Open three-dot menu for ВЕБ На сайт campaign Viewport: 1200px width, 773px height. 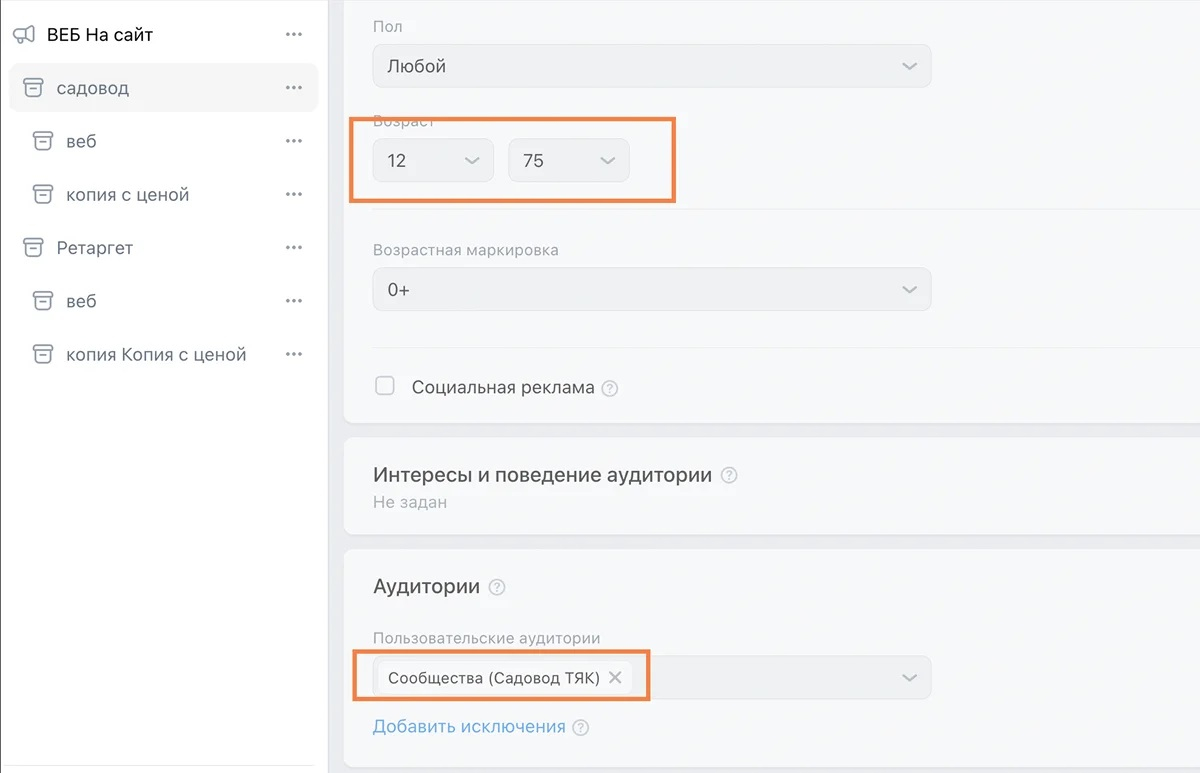(x=293, y=35)
